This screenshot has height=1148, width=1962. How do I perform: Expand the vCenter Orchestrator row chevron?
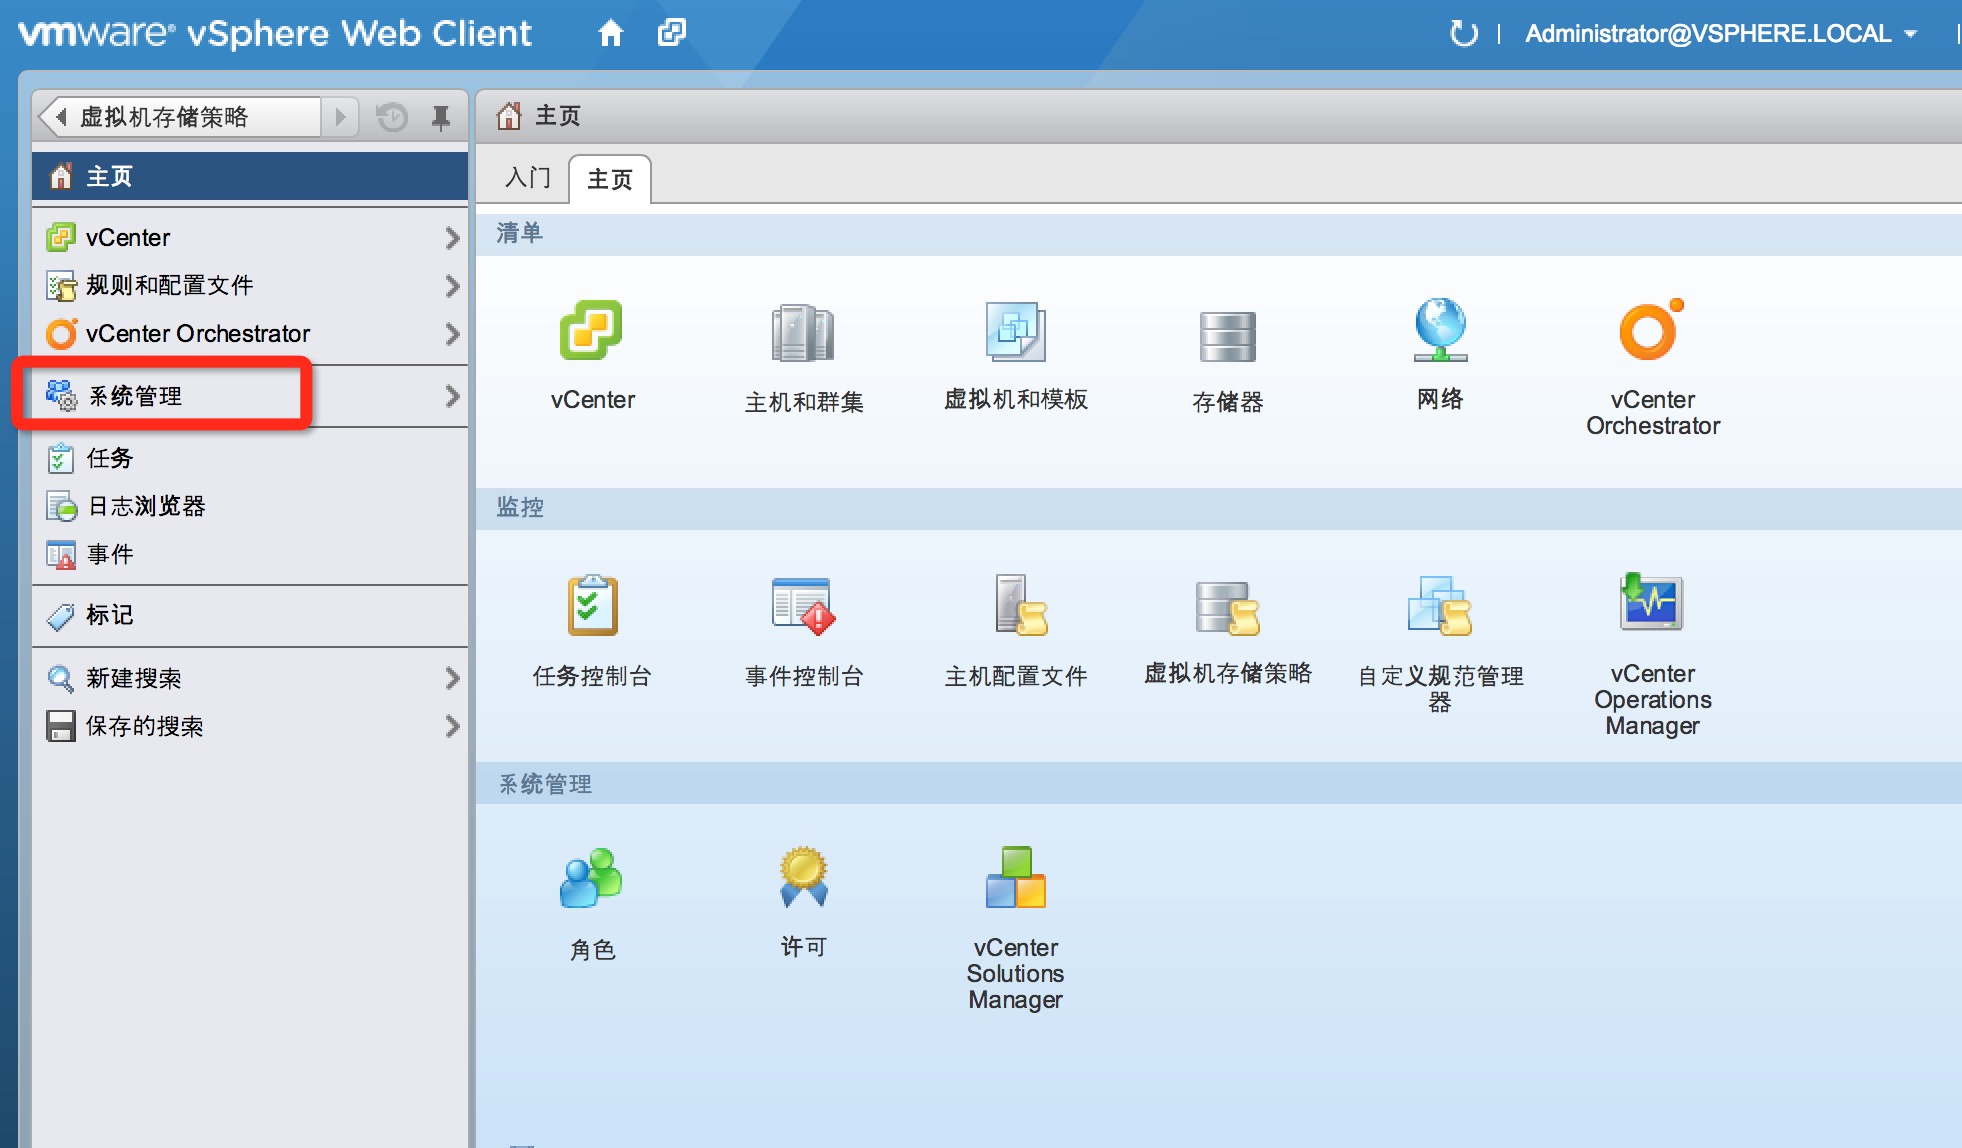coord(452,334)
